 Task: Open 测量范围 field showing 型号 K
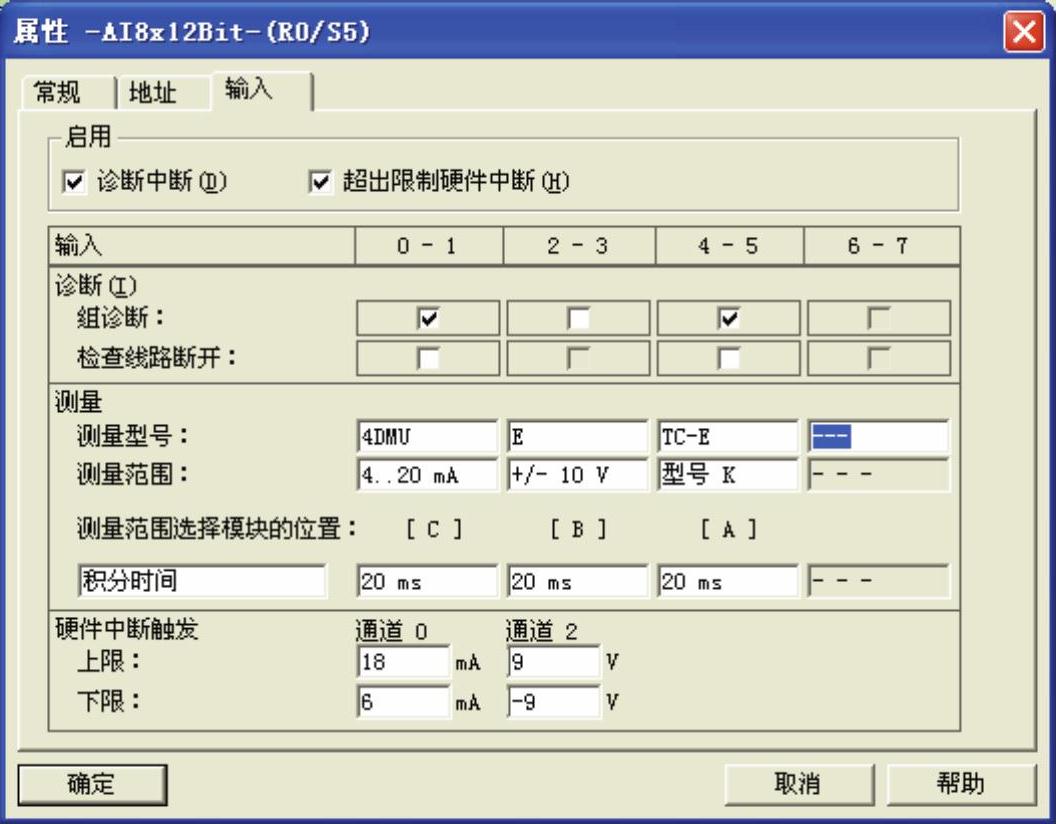pos(728,475)
